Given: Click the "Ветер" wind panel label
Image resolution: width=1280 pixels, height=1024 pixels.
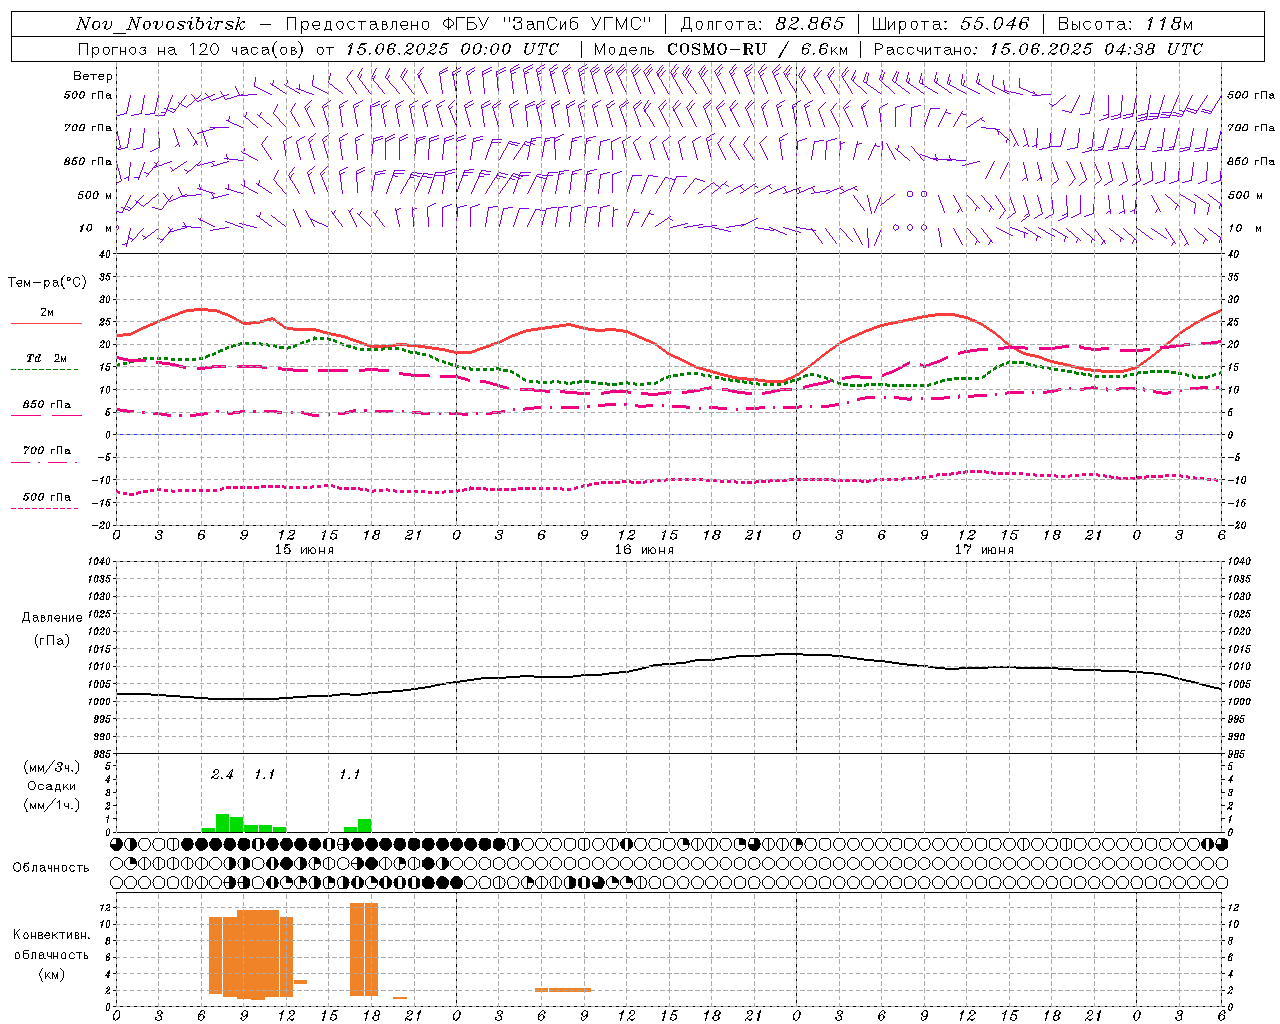Looking at the screenshot, I should click(x=93, y=76).
